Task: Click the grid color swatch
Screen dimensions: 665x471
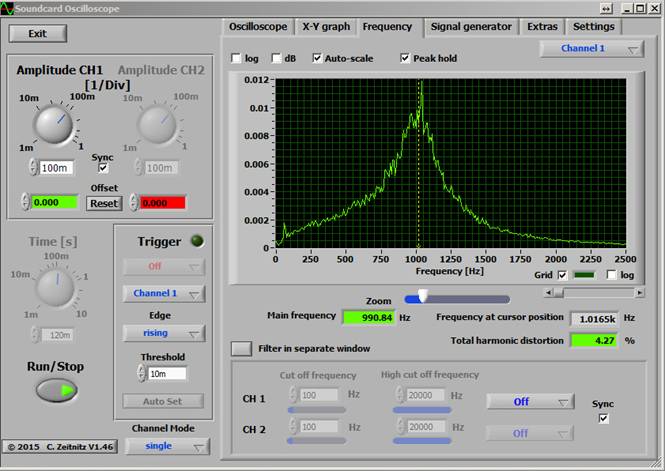Action: (586, 275)
